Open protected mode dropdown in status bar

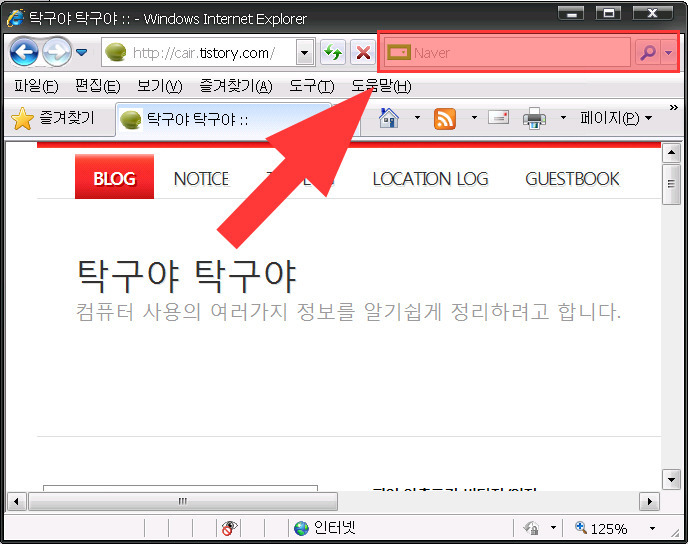point(553,528)
